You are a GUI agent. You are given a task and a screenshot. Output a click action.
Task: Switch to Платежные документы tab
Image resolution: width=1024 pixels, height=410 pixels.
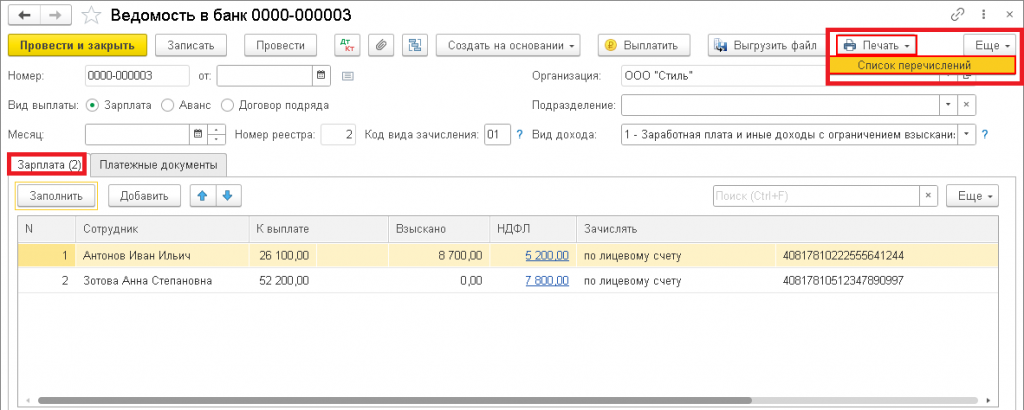tap(159, 165)
